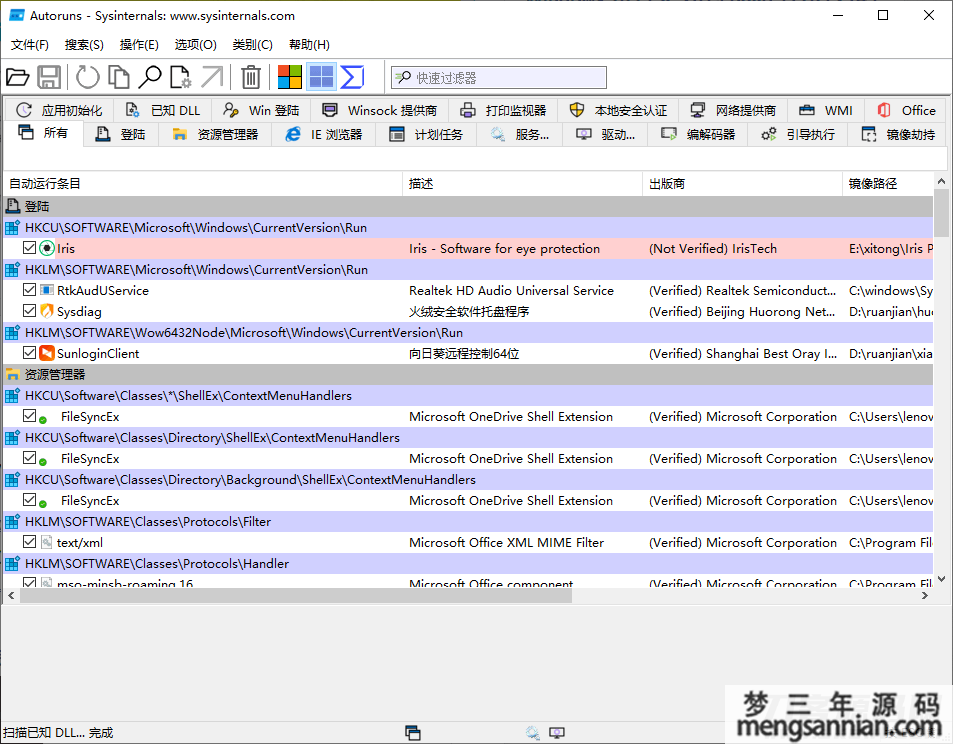
Task: Click the Copy entry toolbar icon
Action: [119, 77]
